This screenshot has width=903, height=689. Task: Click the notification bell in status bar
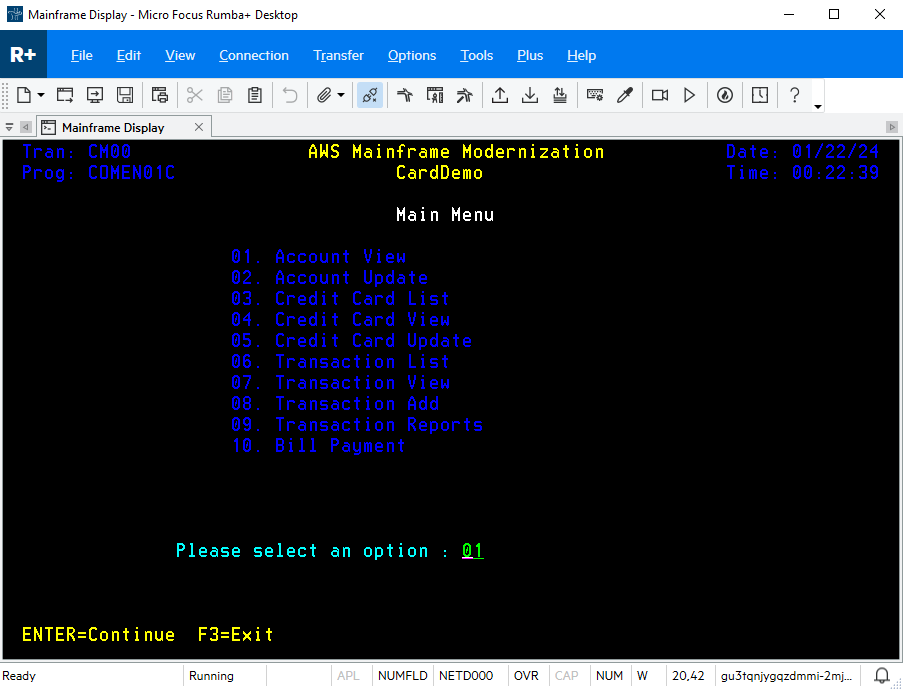(882, 676)
